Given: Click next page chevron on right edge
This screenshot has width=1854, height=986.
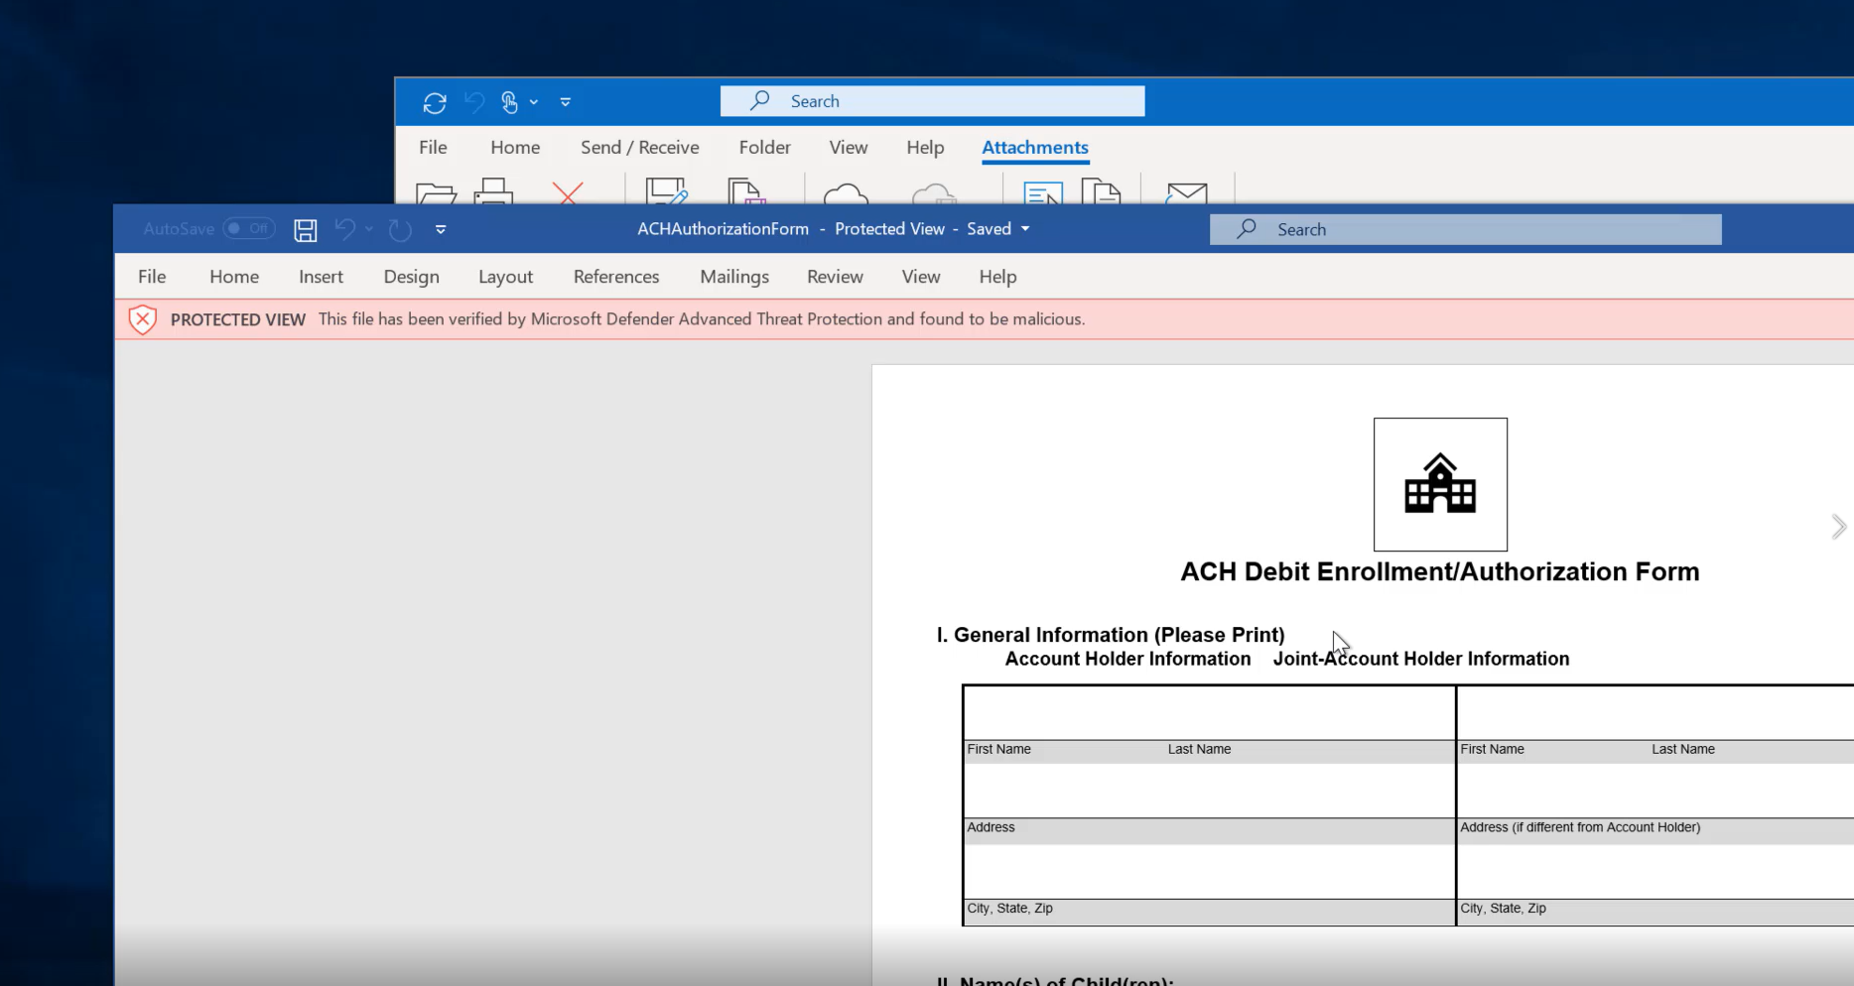Looking at the screenshot, I should click(1838, 527).
